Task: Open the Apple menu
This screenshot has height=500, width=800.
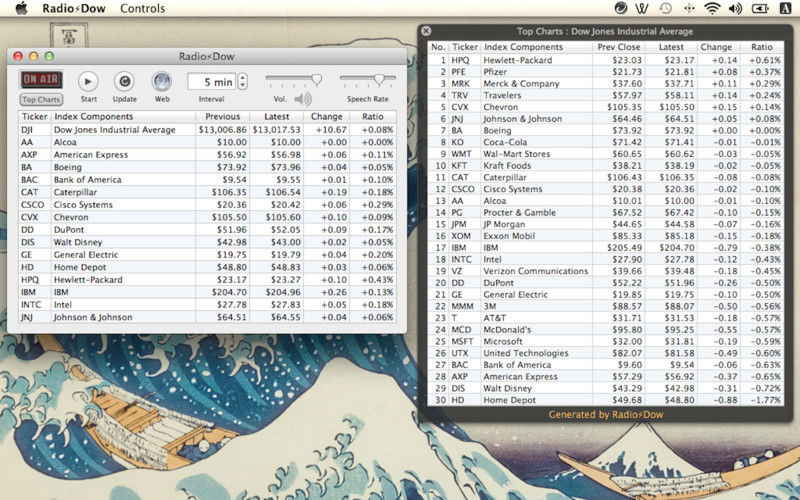Action: [21, 8]
